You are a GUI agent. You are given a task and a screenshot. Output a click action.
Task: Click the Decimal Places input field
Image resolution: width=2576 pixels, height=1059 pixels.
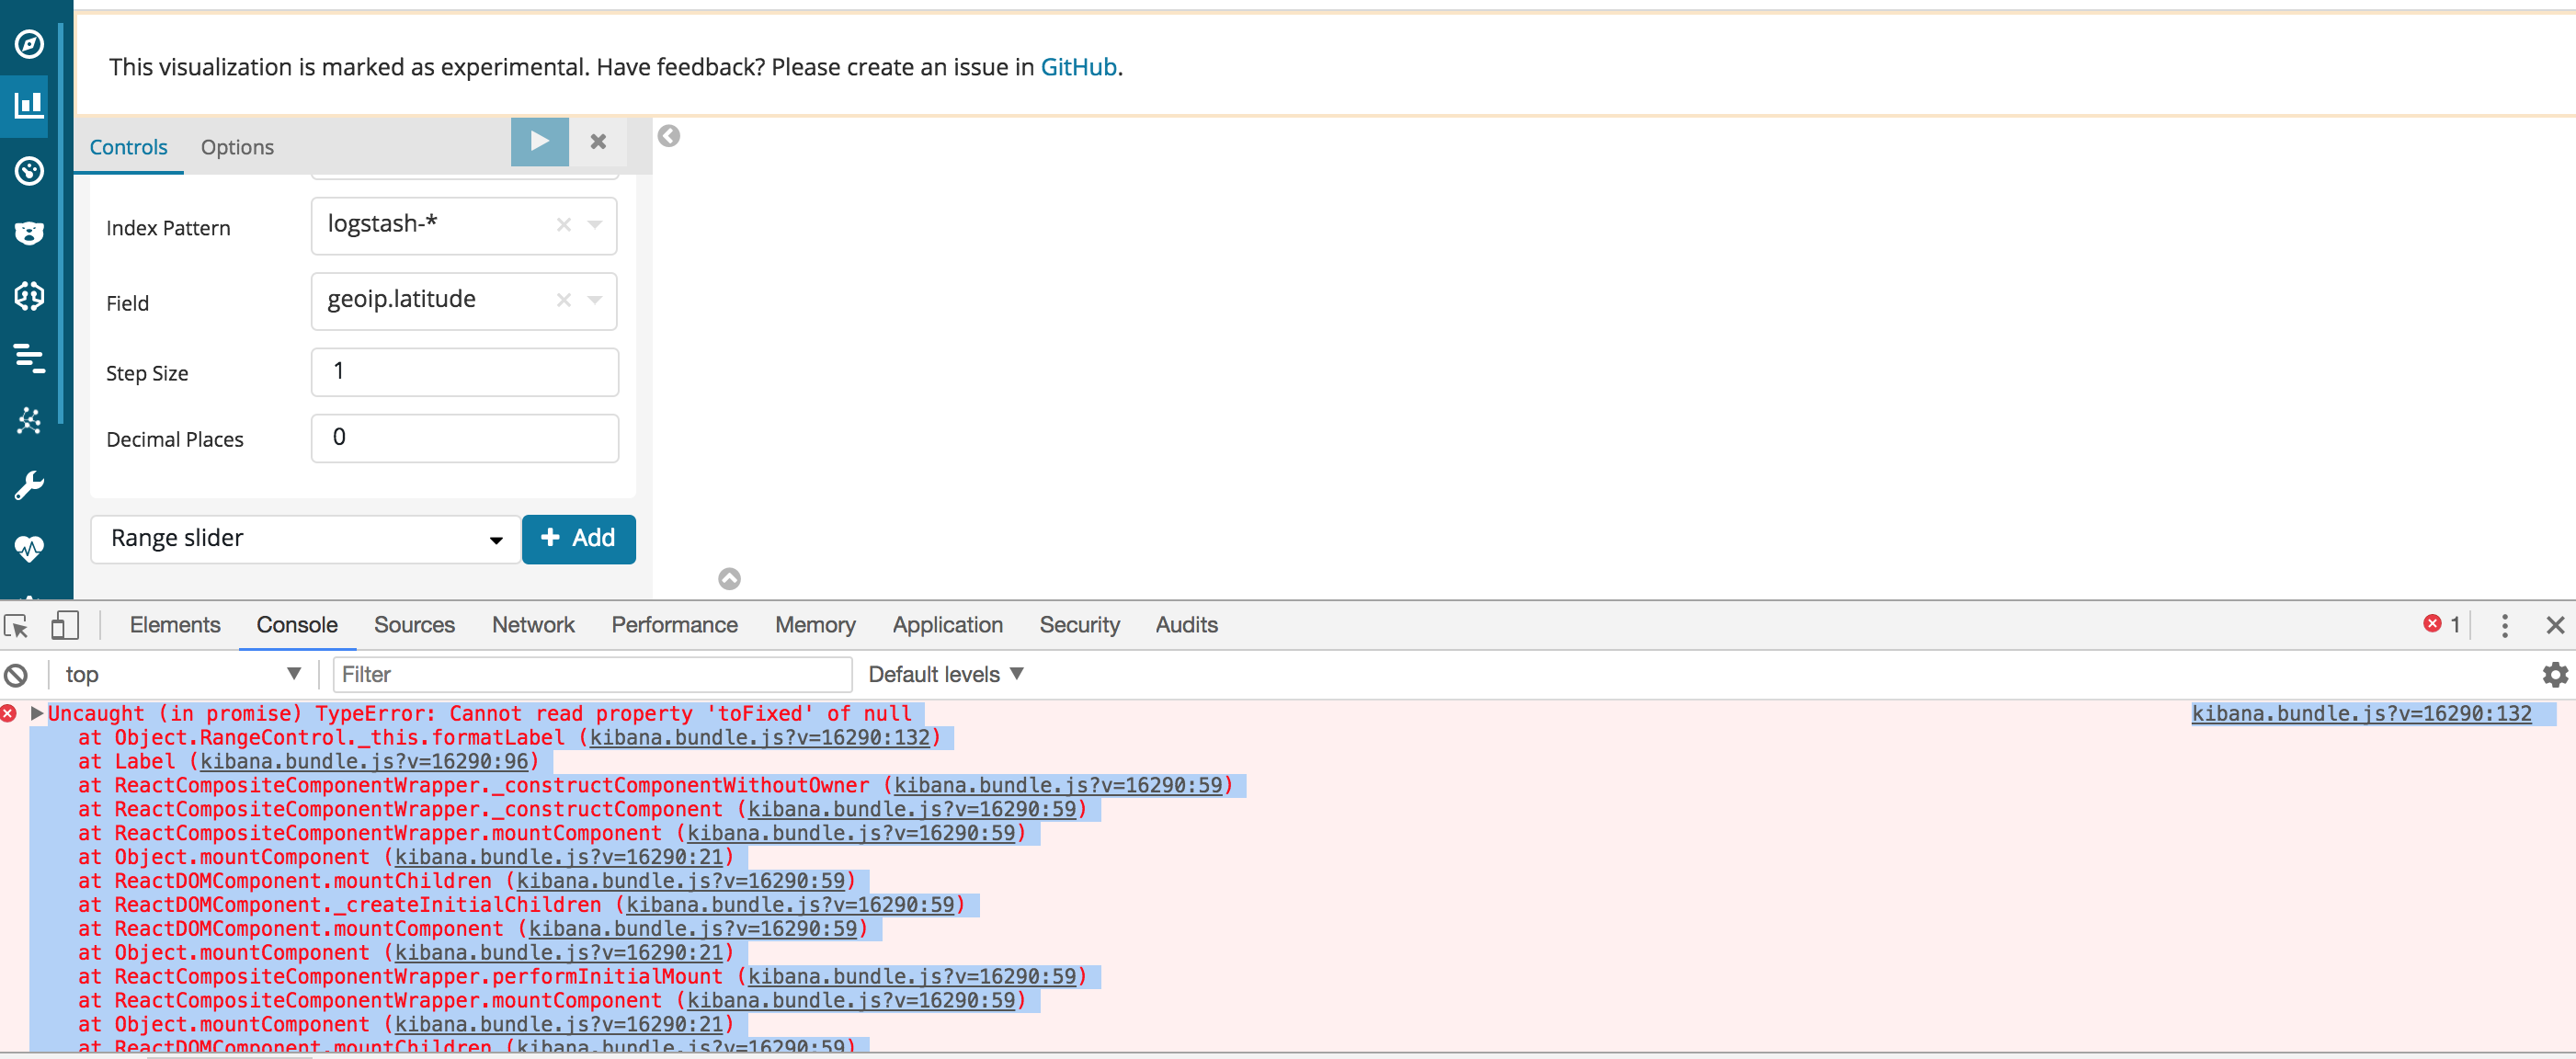click(x=465, y=438)
